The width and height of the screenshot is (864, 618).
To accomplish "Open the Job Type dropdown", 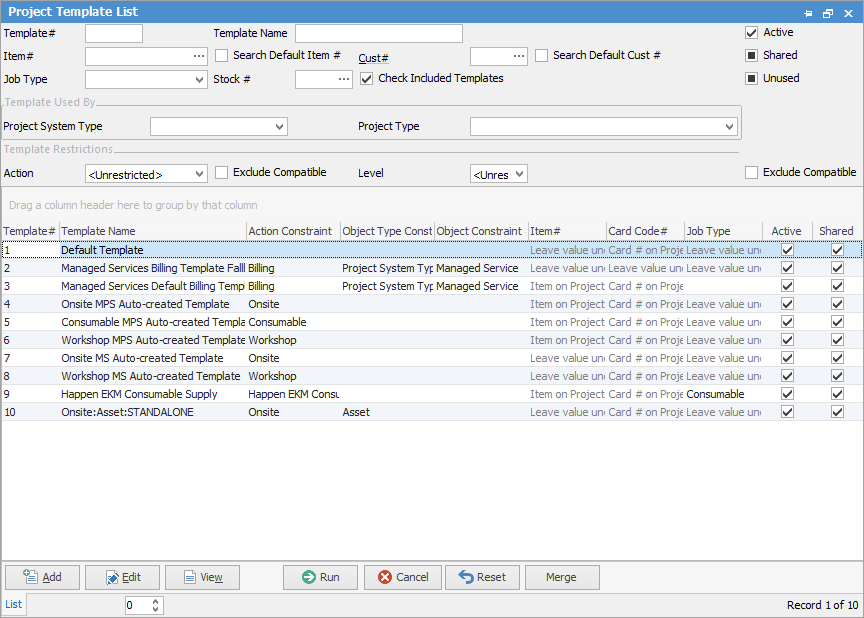I will coord(199,80).
